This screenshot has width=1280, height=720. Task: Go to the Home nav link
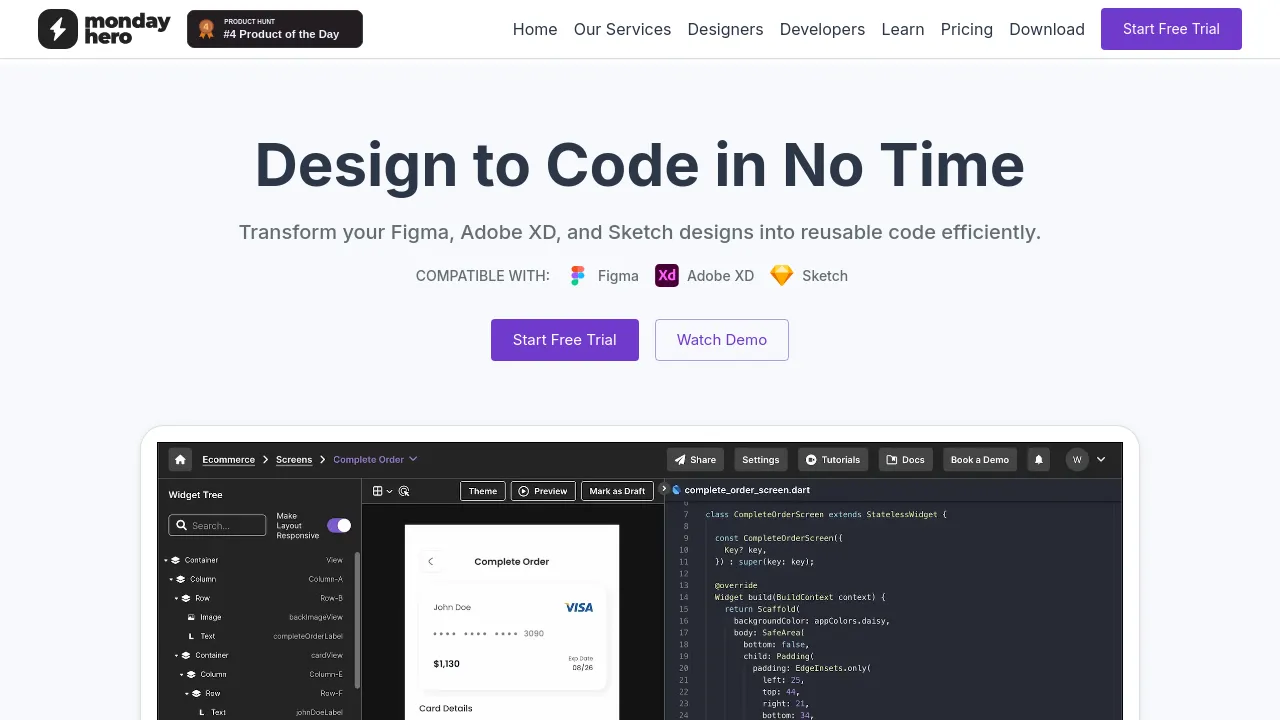click(x=535, y=29)
